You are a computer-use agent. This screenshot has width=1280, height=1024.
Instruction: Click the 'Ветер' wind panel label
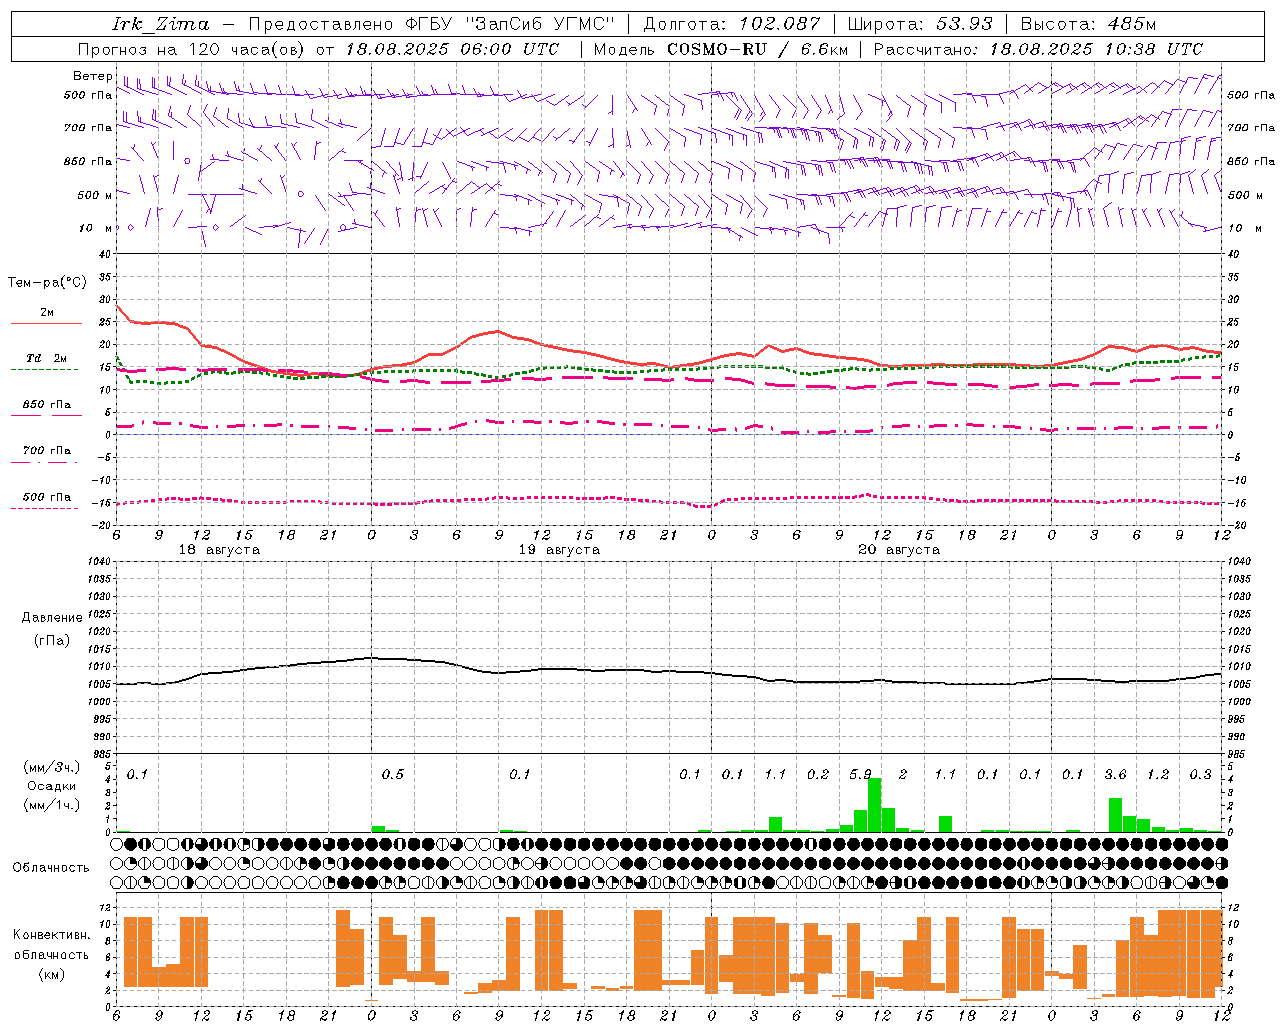92,76
